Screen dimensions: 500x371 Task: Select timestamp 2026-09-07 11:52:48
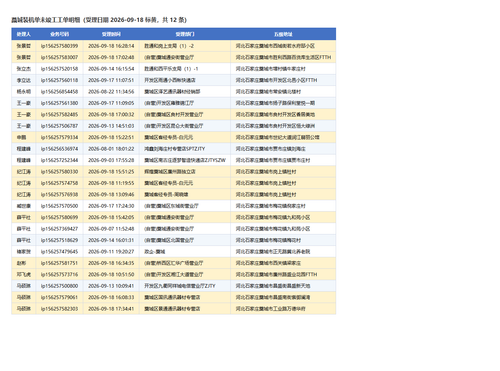(111, 229)
